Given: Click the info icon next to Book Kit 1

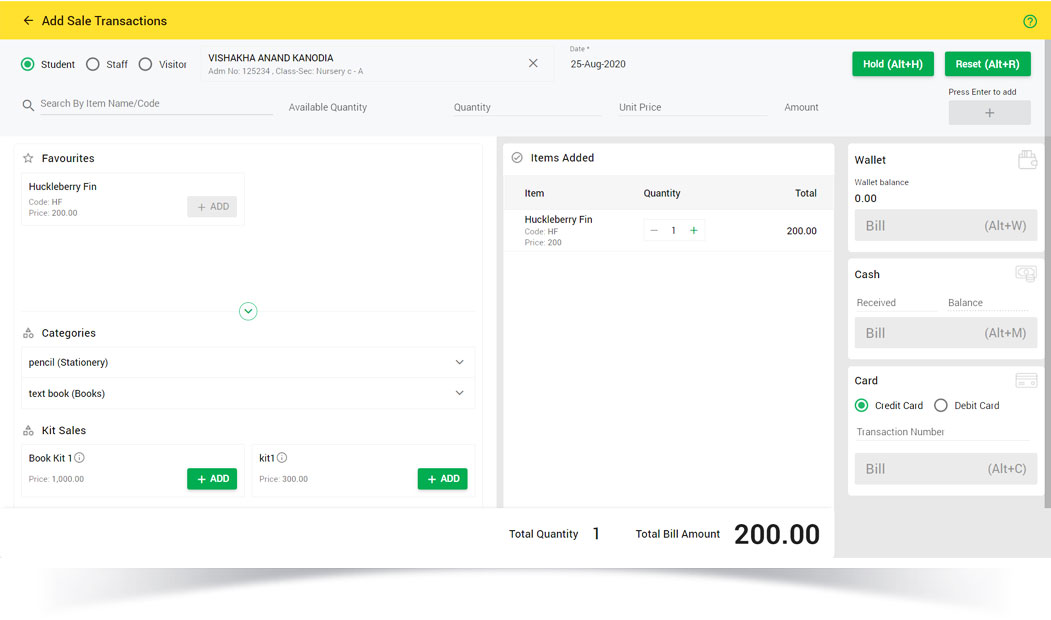Looking at the screenshot, I should coord(80,458).
